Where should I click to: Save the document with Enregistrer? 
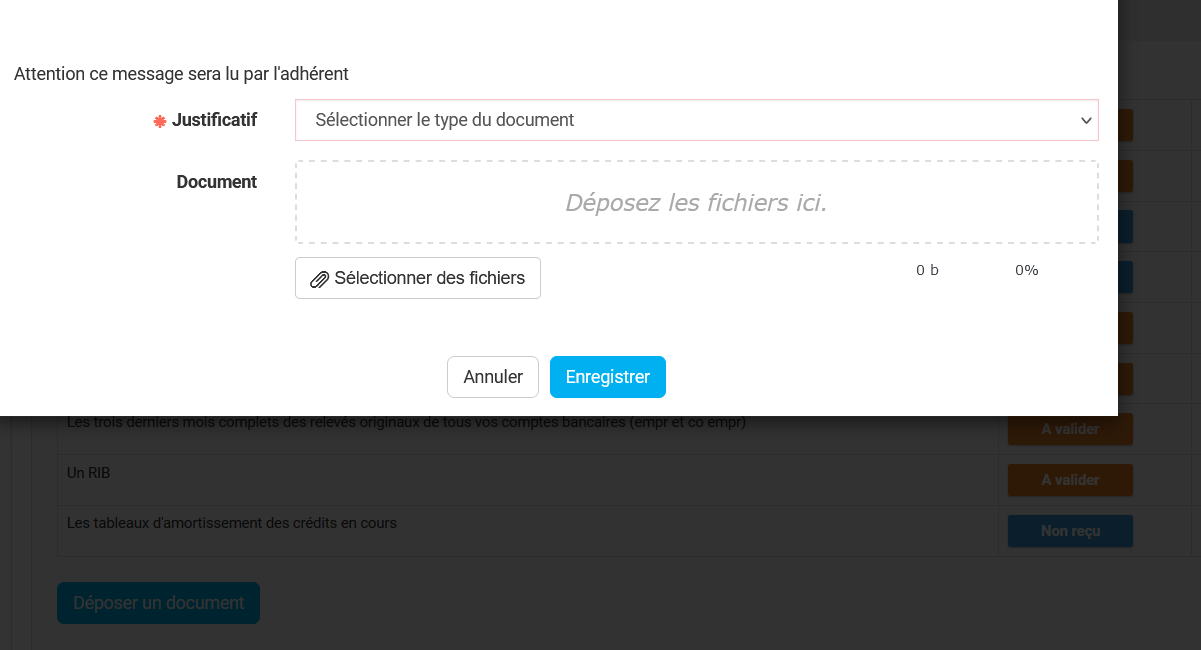click(608, 377)
